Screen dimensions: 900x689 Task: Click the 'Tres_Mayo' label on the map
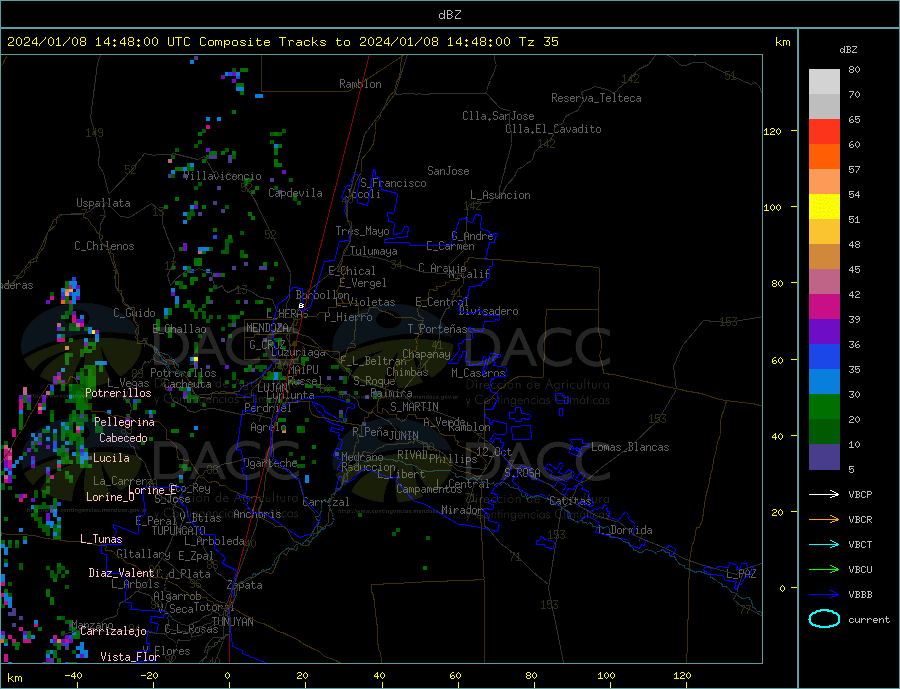point(362,231)
